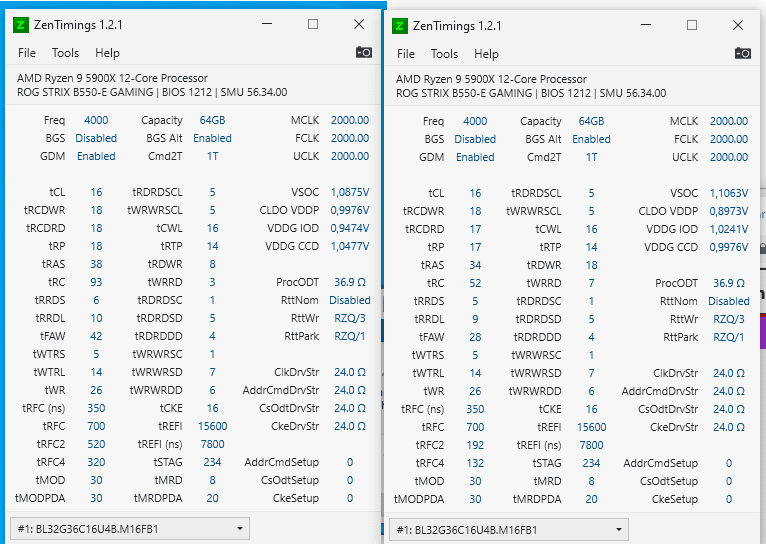Click tWRRD value 7 in right window
This screenshot has height=544, width=766.
pyautogui.click(x=592, y=283)
